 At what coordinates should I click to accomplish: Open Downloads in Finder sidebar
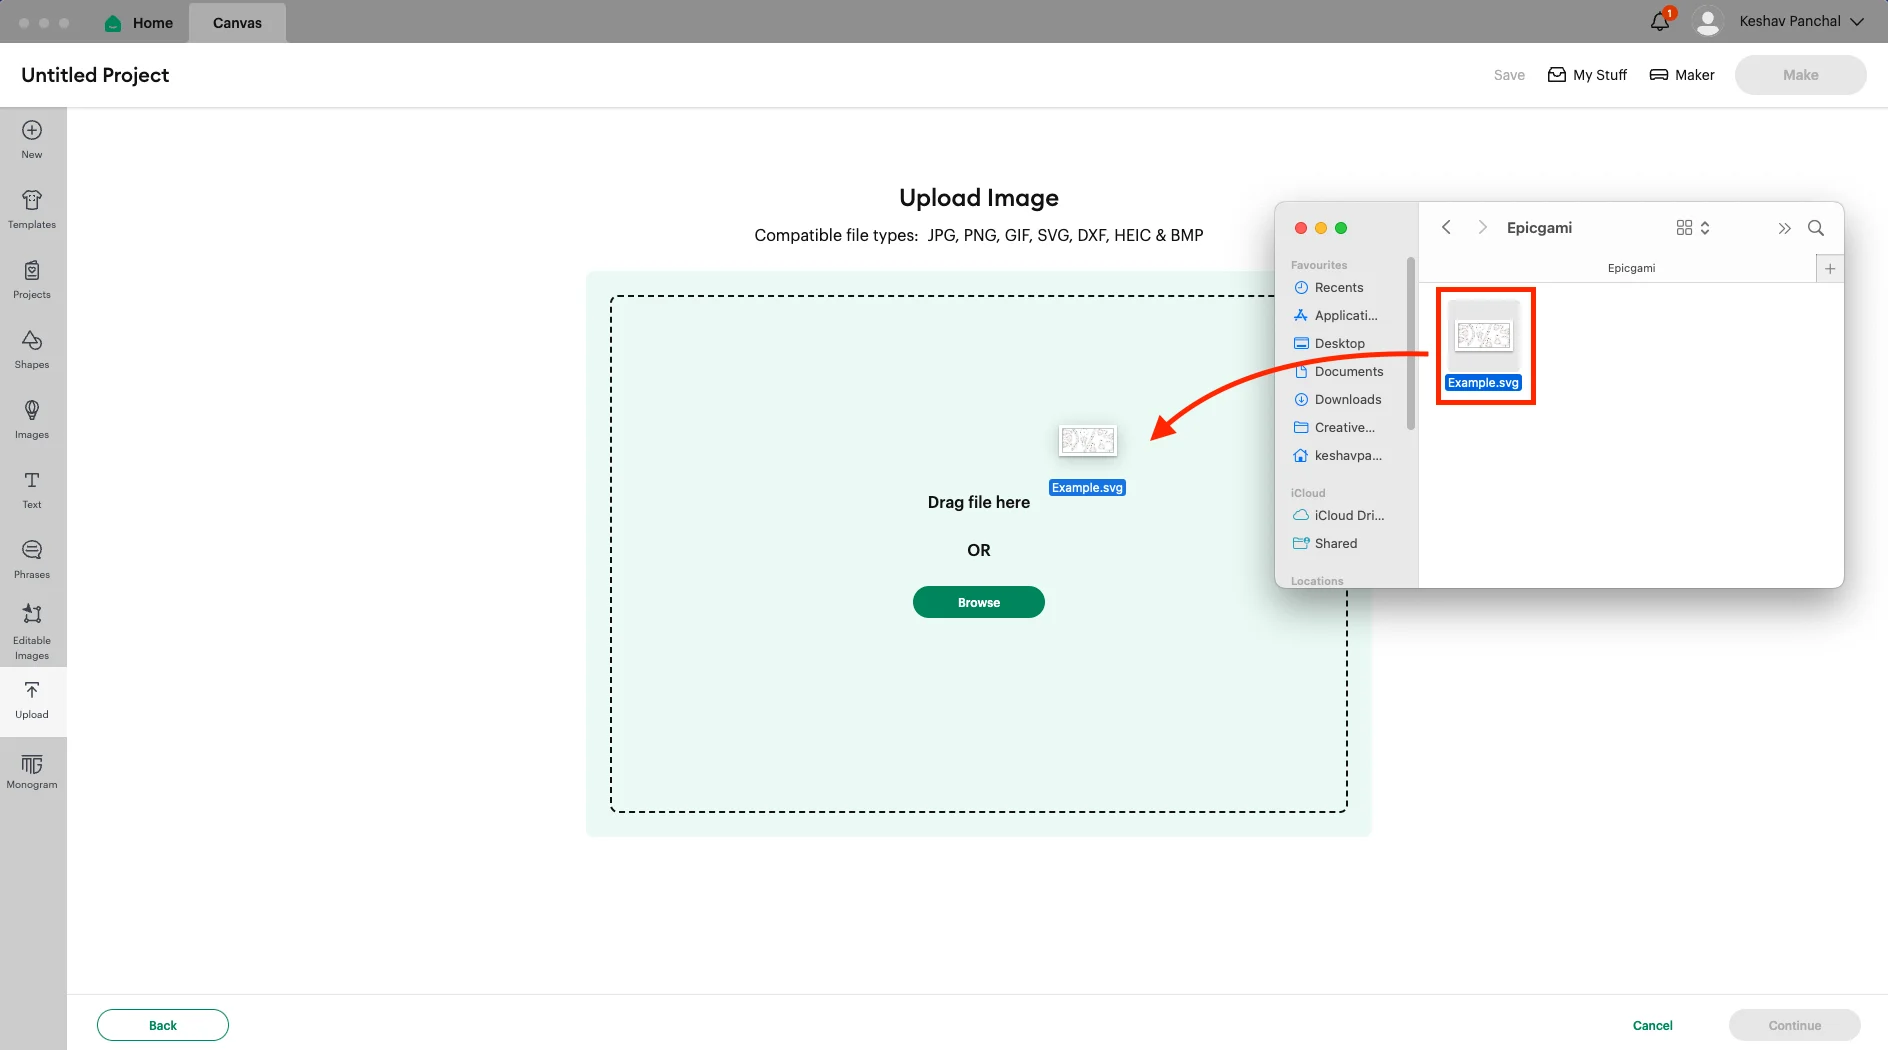[x=1338, y=400]
